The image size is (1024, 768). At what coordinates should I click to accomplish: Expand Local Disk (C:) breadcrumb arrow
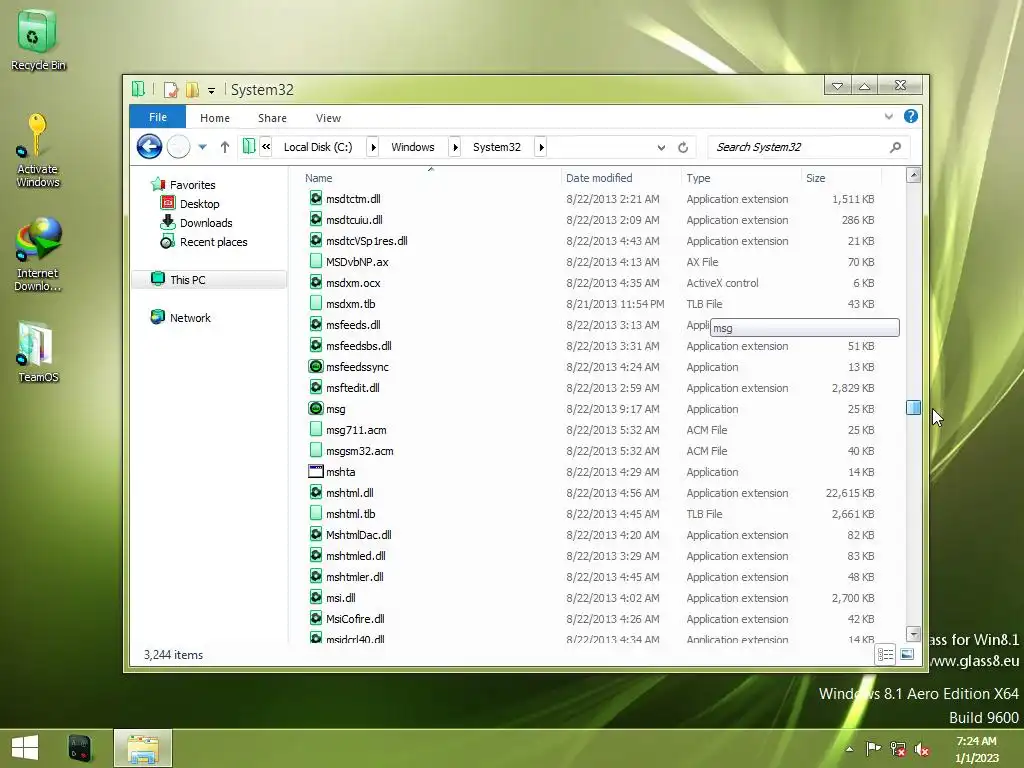pos(373,147)
